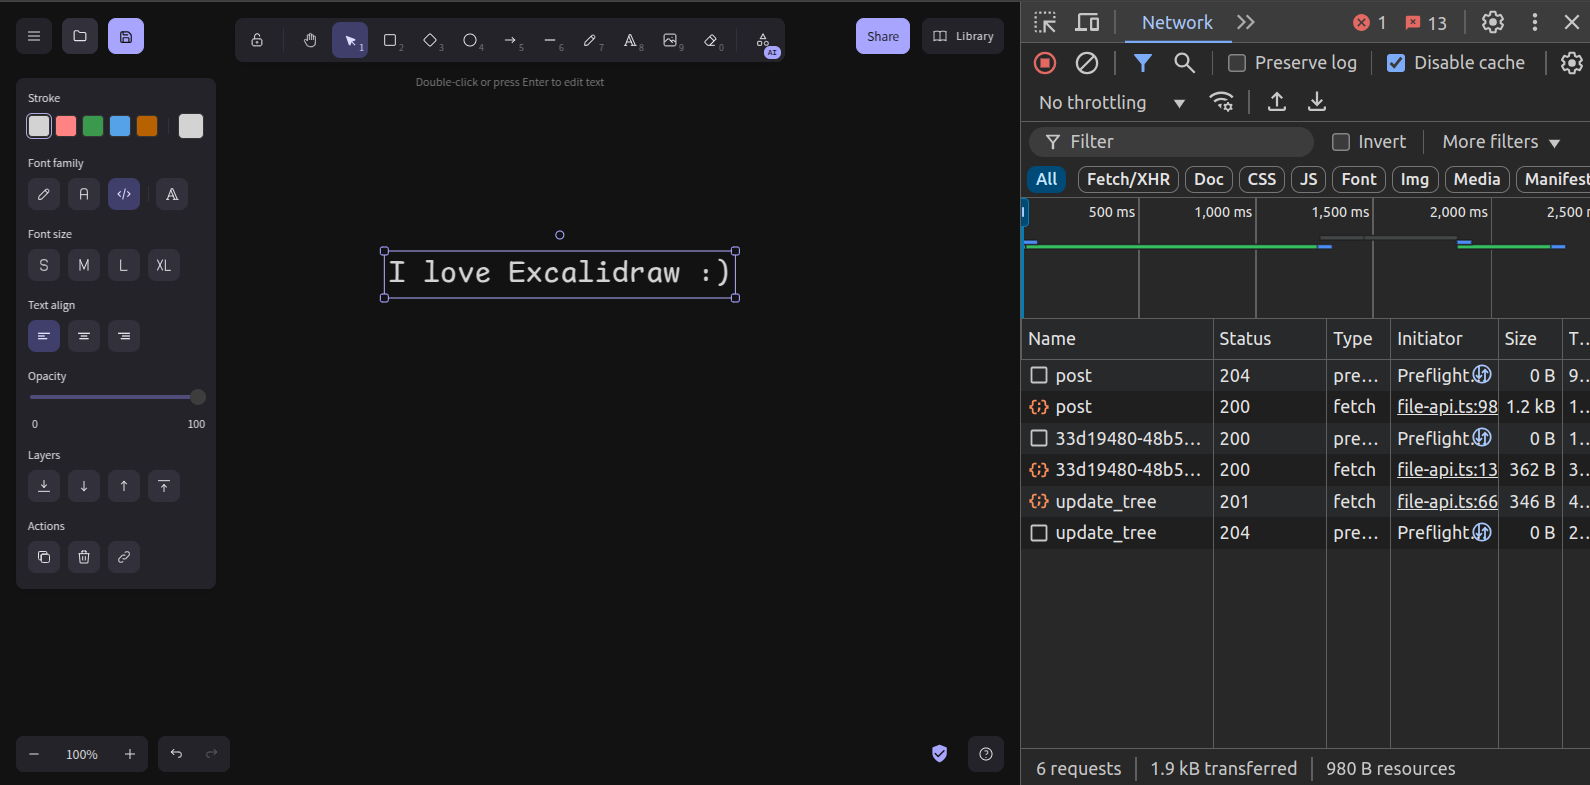Screen dimensions: 1590x785
Task: Click the Share button
Action: point(883,36)
